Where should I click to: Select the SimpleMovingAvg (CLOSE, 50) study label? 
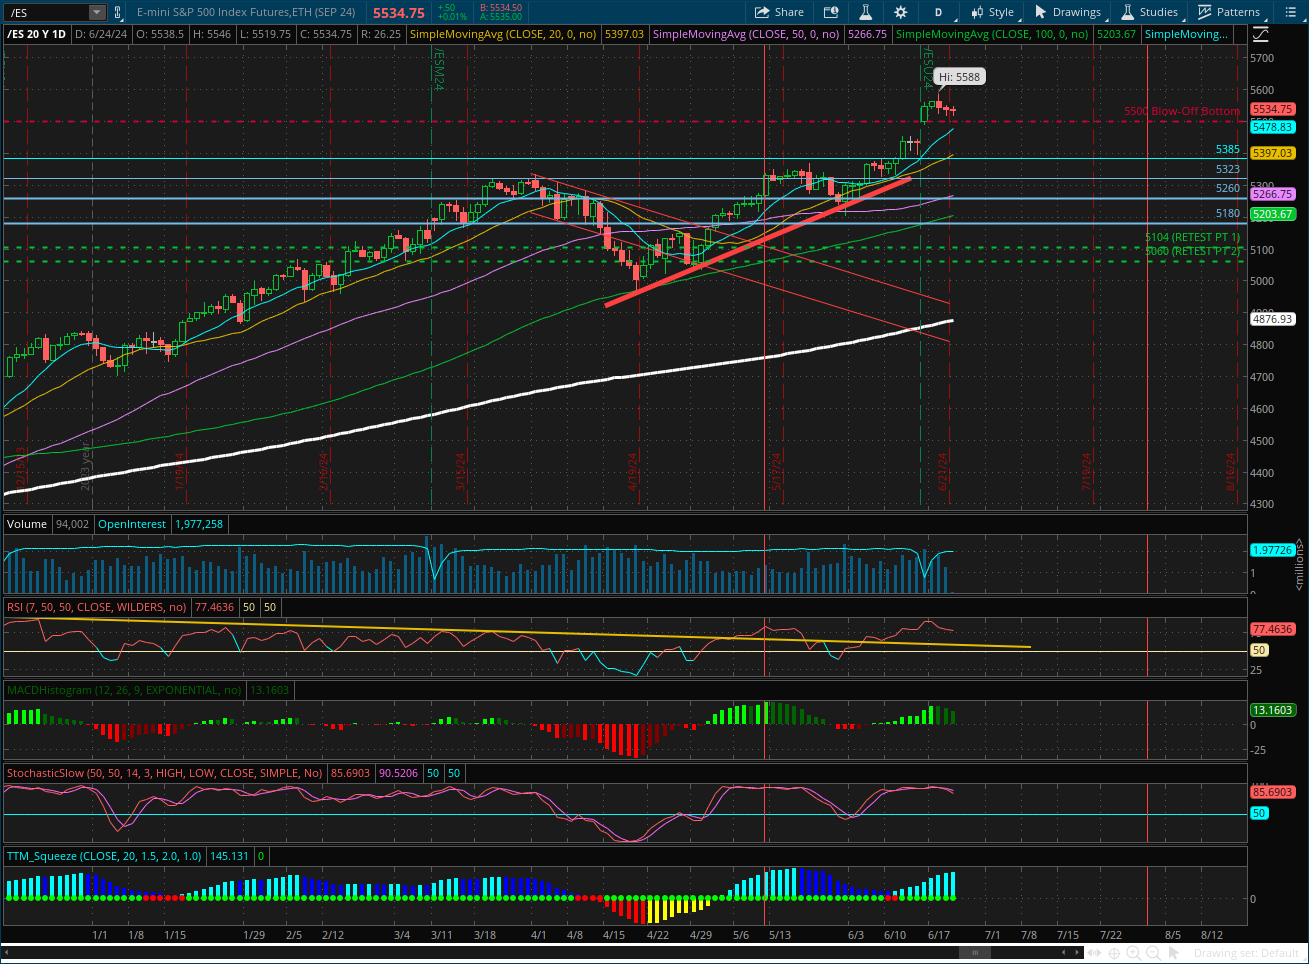click(746, 34)
